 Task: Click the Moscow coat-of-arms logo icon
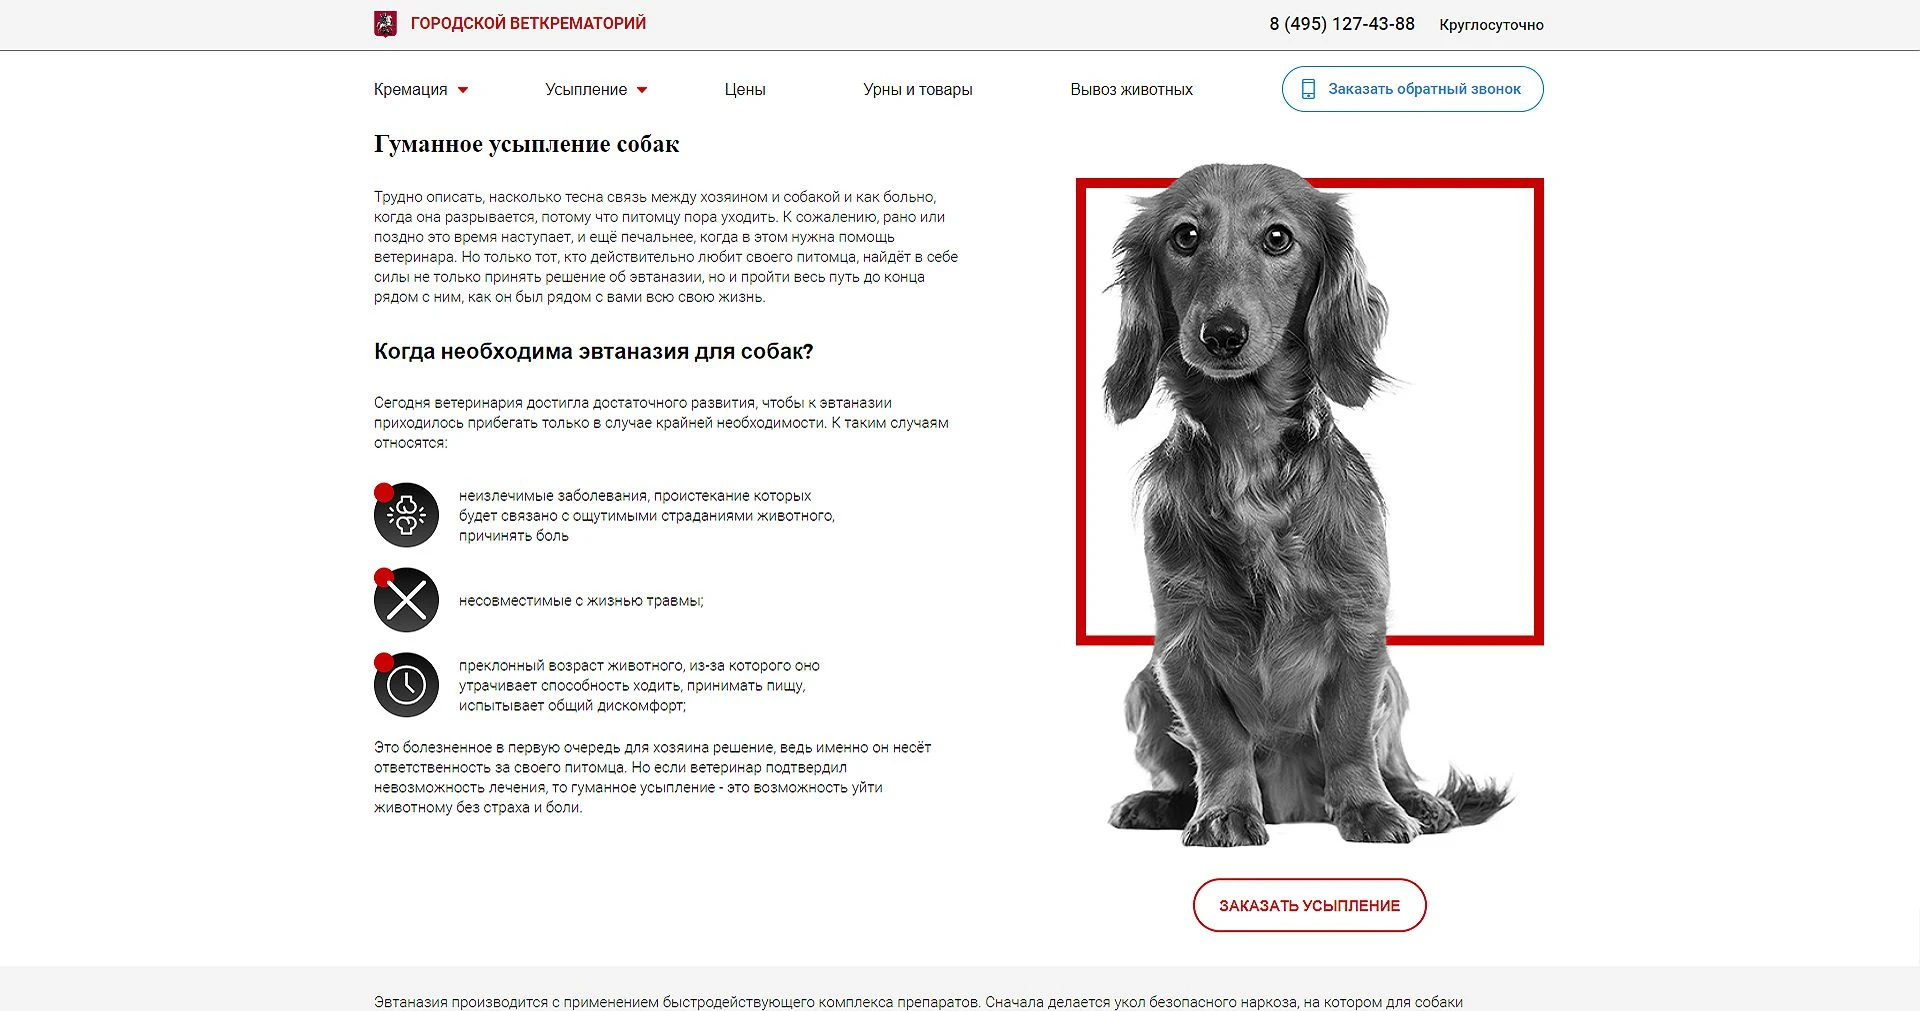click(385, 24)
